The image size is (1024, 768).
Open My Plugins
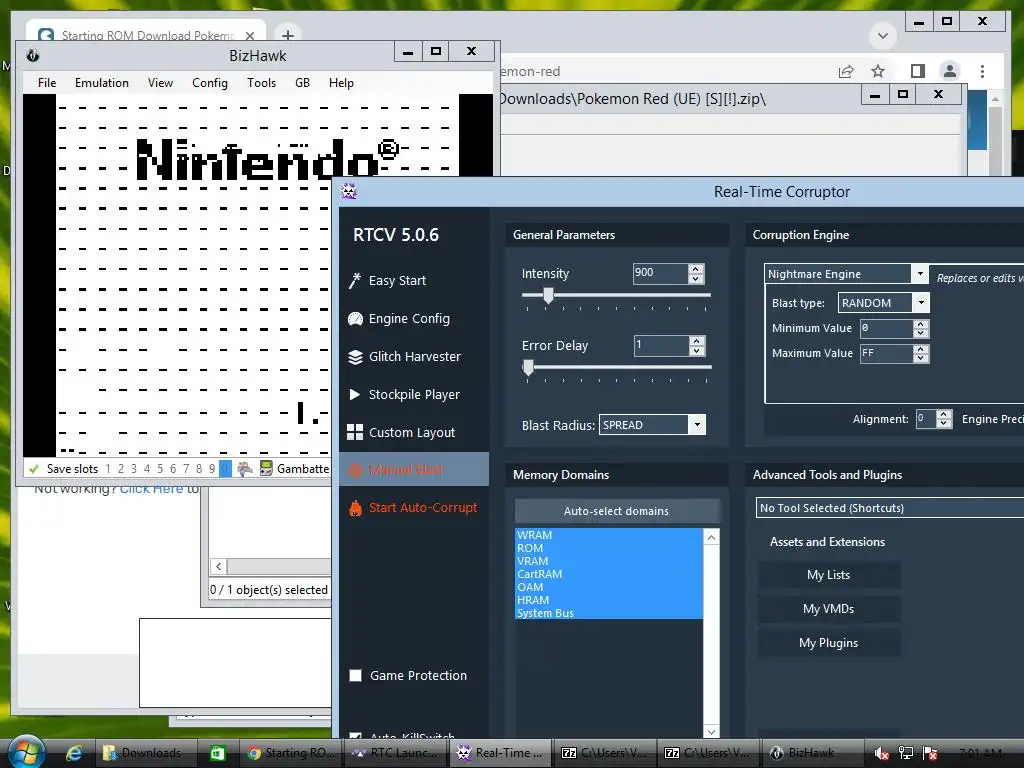pyautogui.click(x=829, y=643)
